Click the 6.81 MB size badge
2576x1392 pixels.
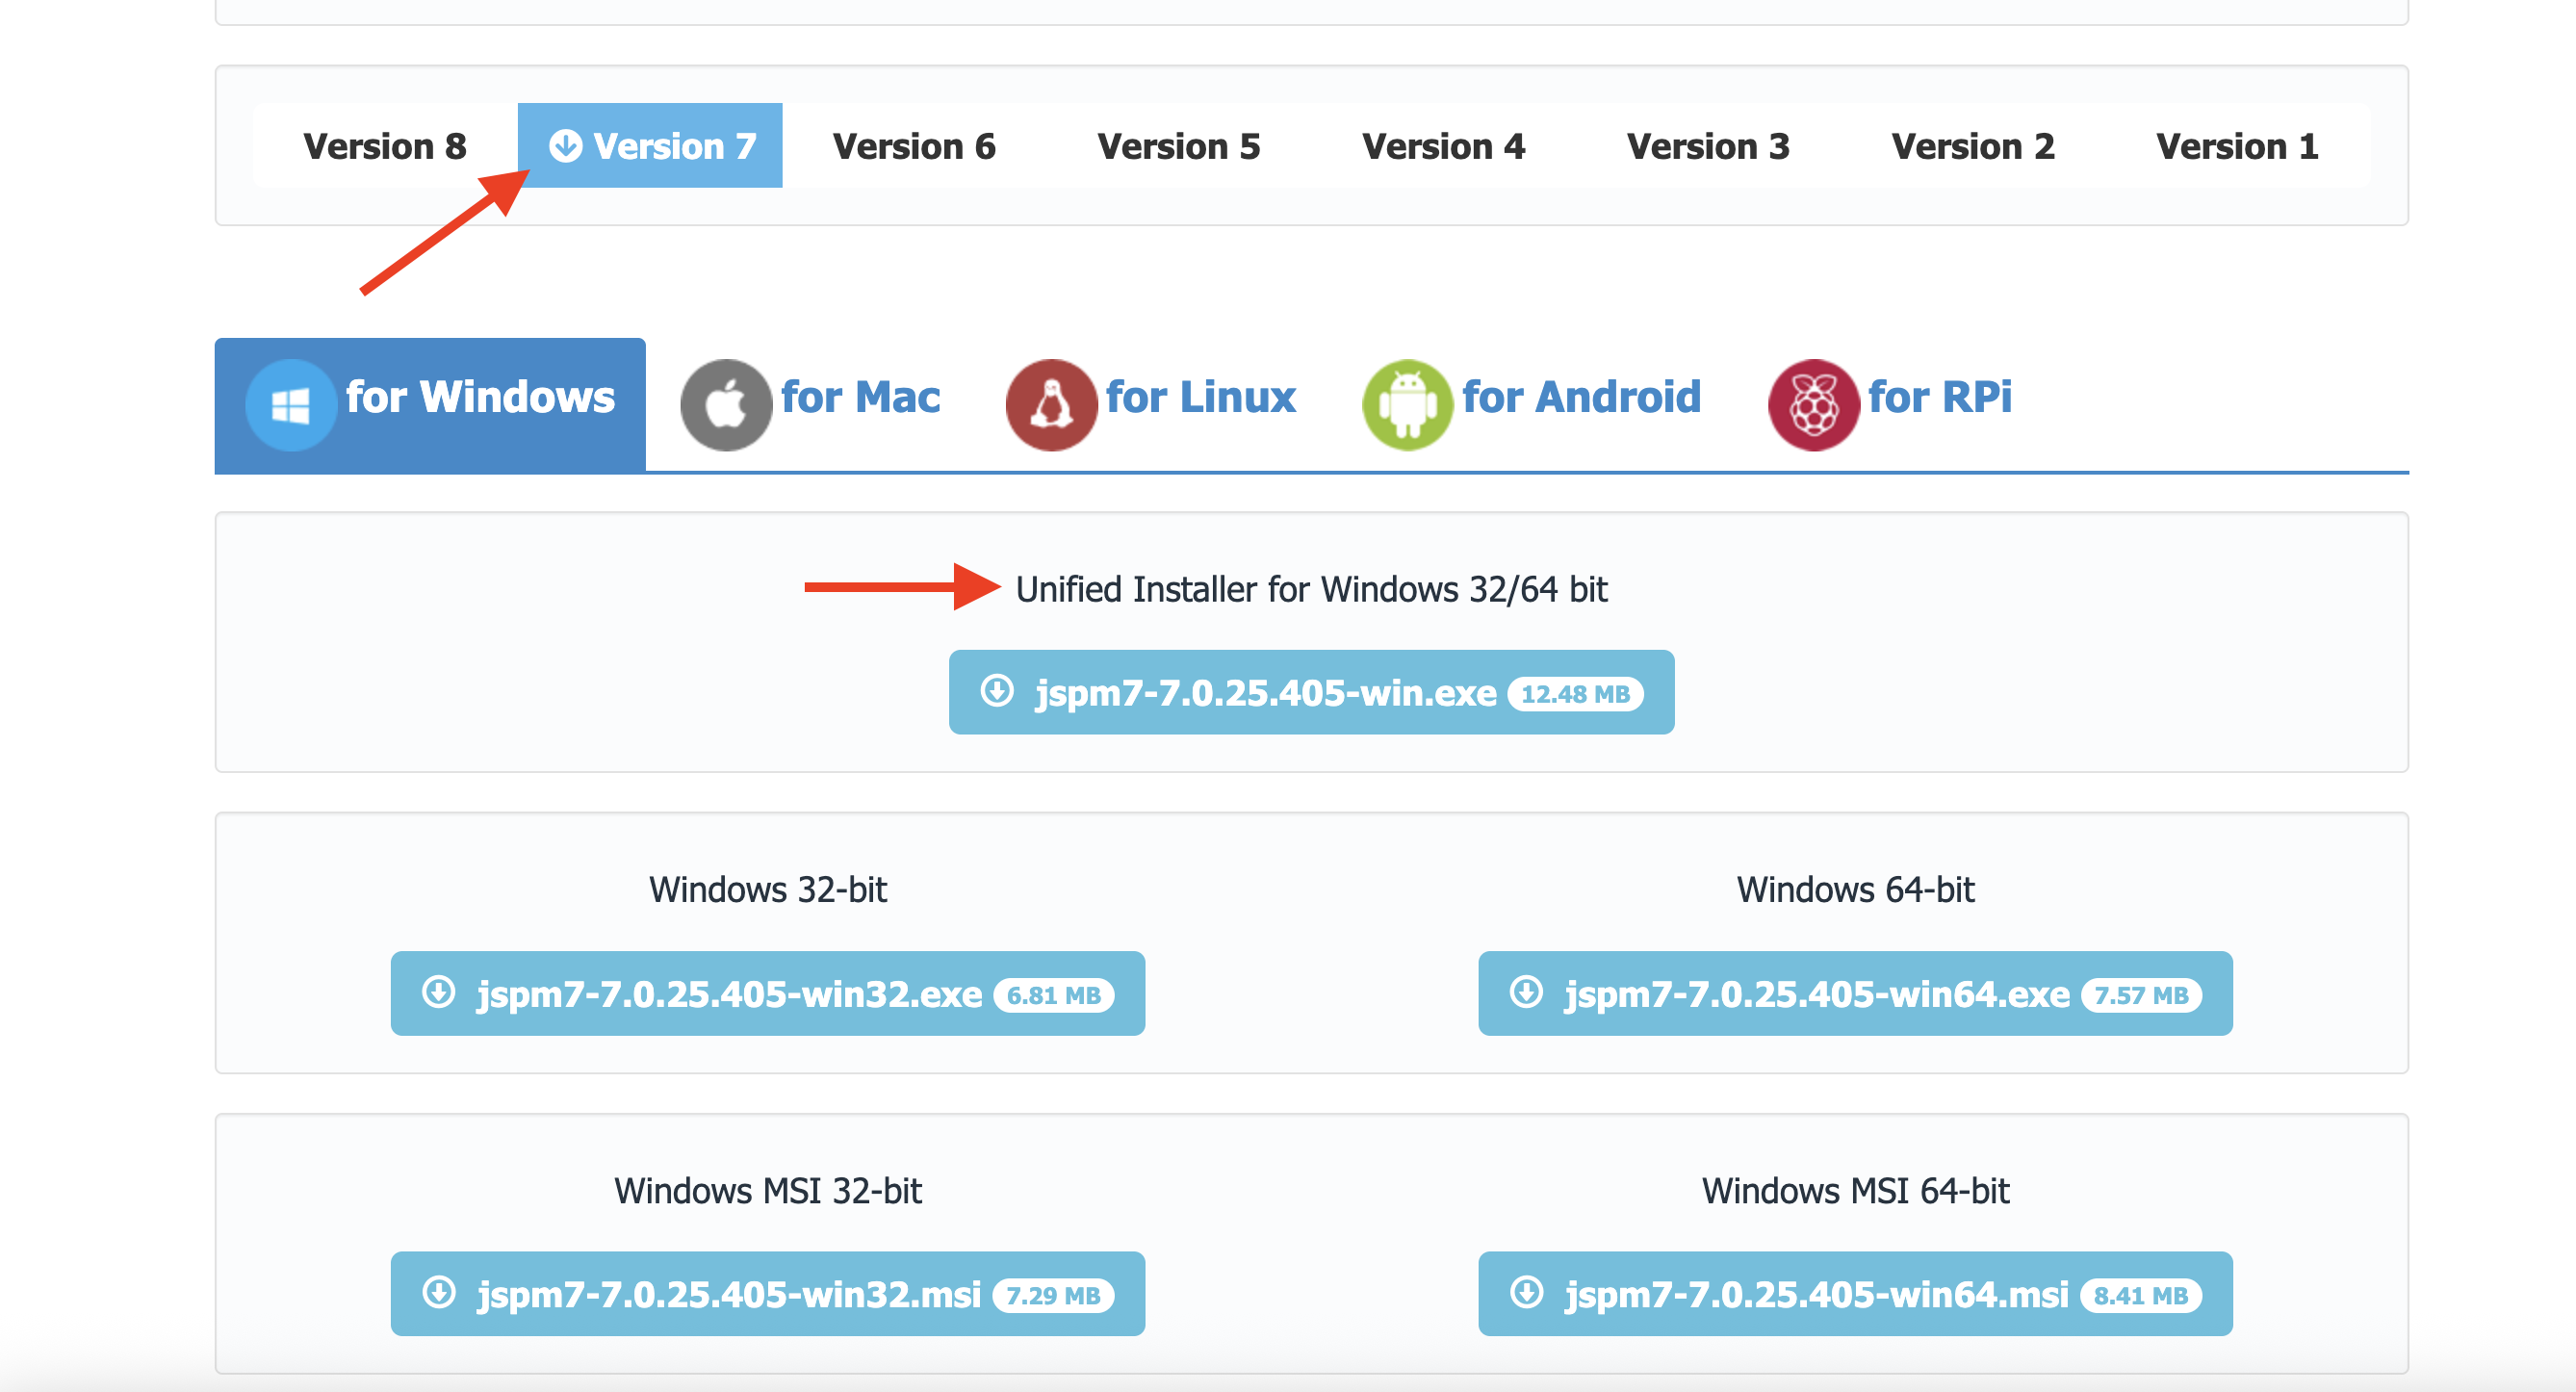[1053, 995]
